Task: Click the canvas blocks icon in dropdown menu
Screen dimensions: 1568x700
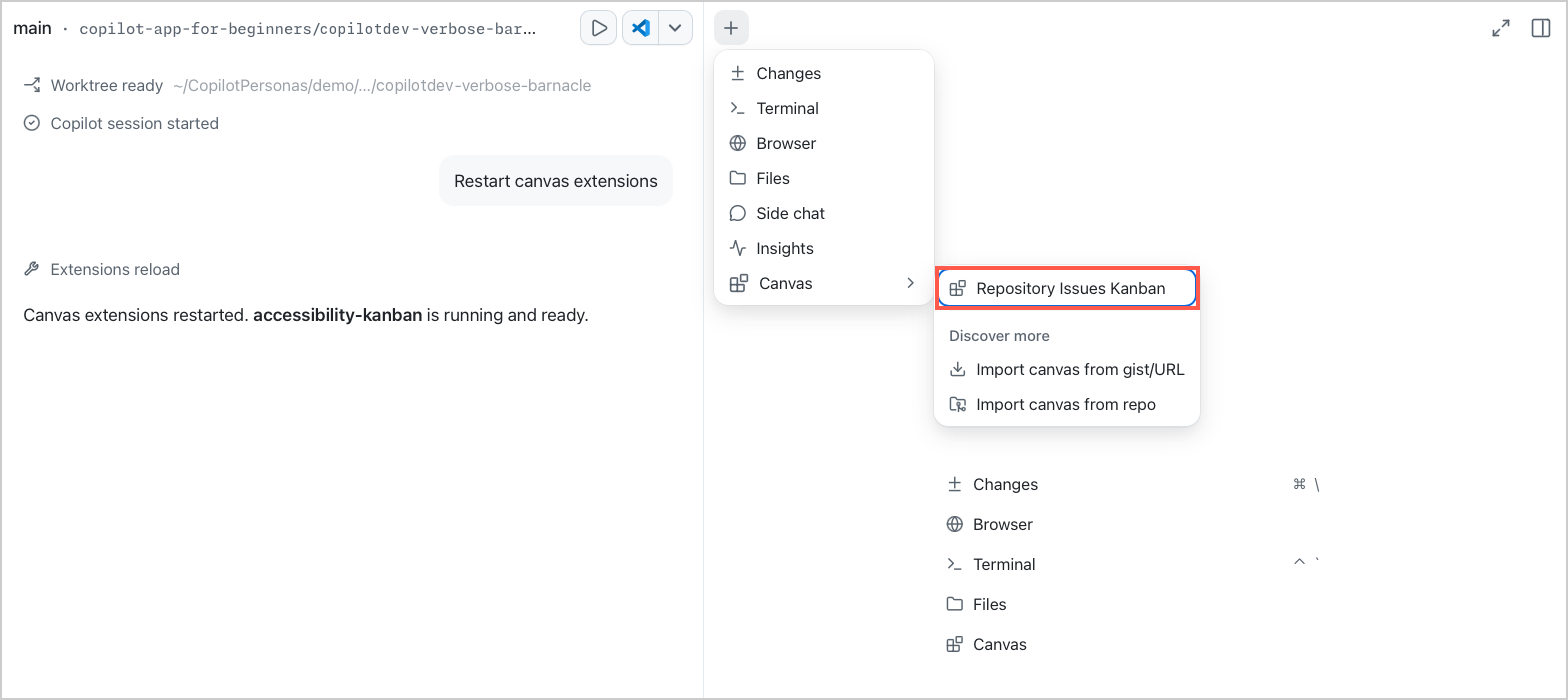Action: coord(739,283)
